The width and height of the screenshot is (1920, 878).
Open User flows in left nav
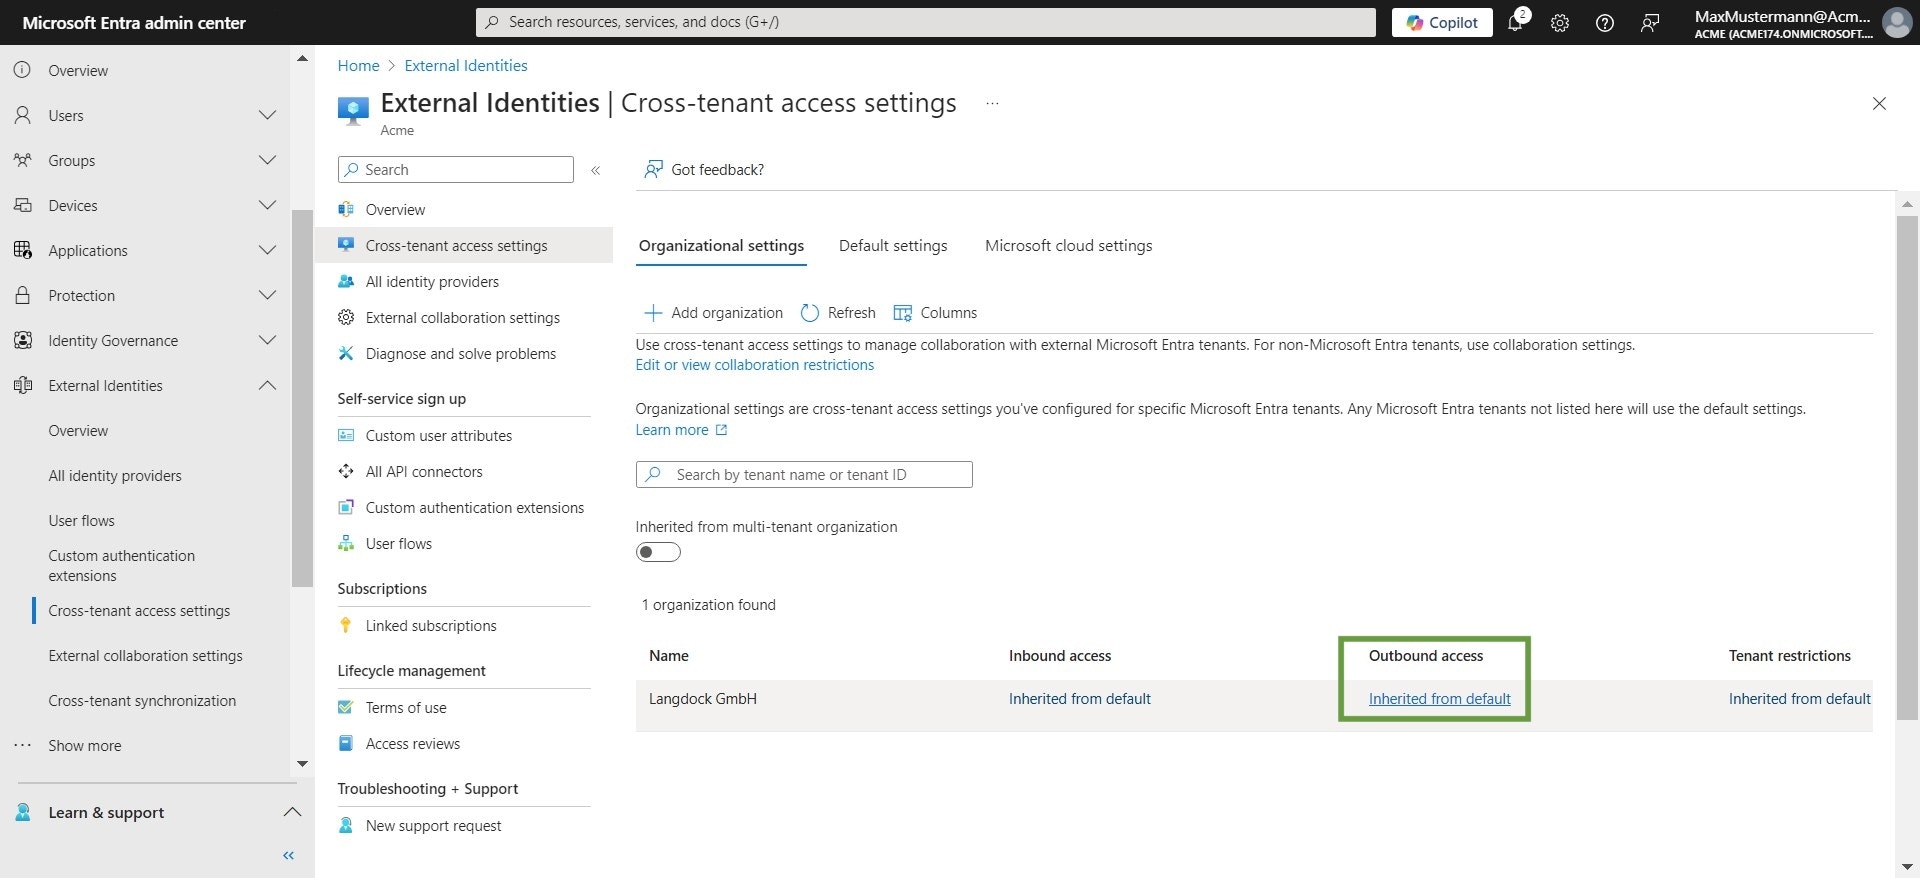coord(81,521)
